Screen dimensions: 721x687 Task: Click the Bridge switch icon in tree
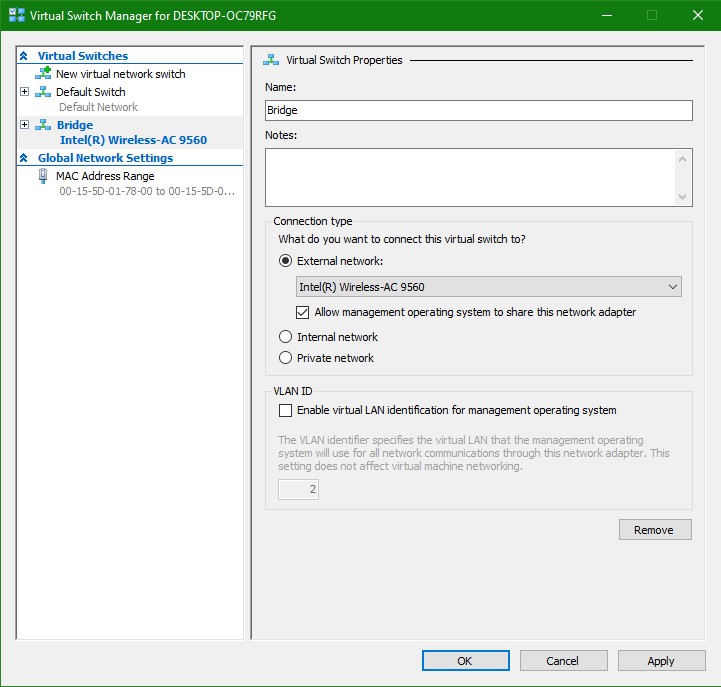point(43,125)
